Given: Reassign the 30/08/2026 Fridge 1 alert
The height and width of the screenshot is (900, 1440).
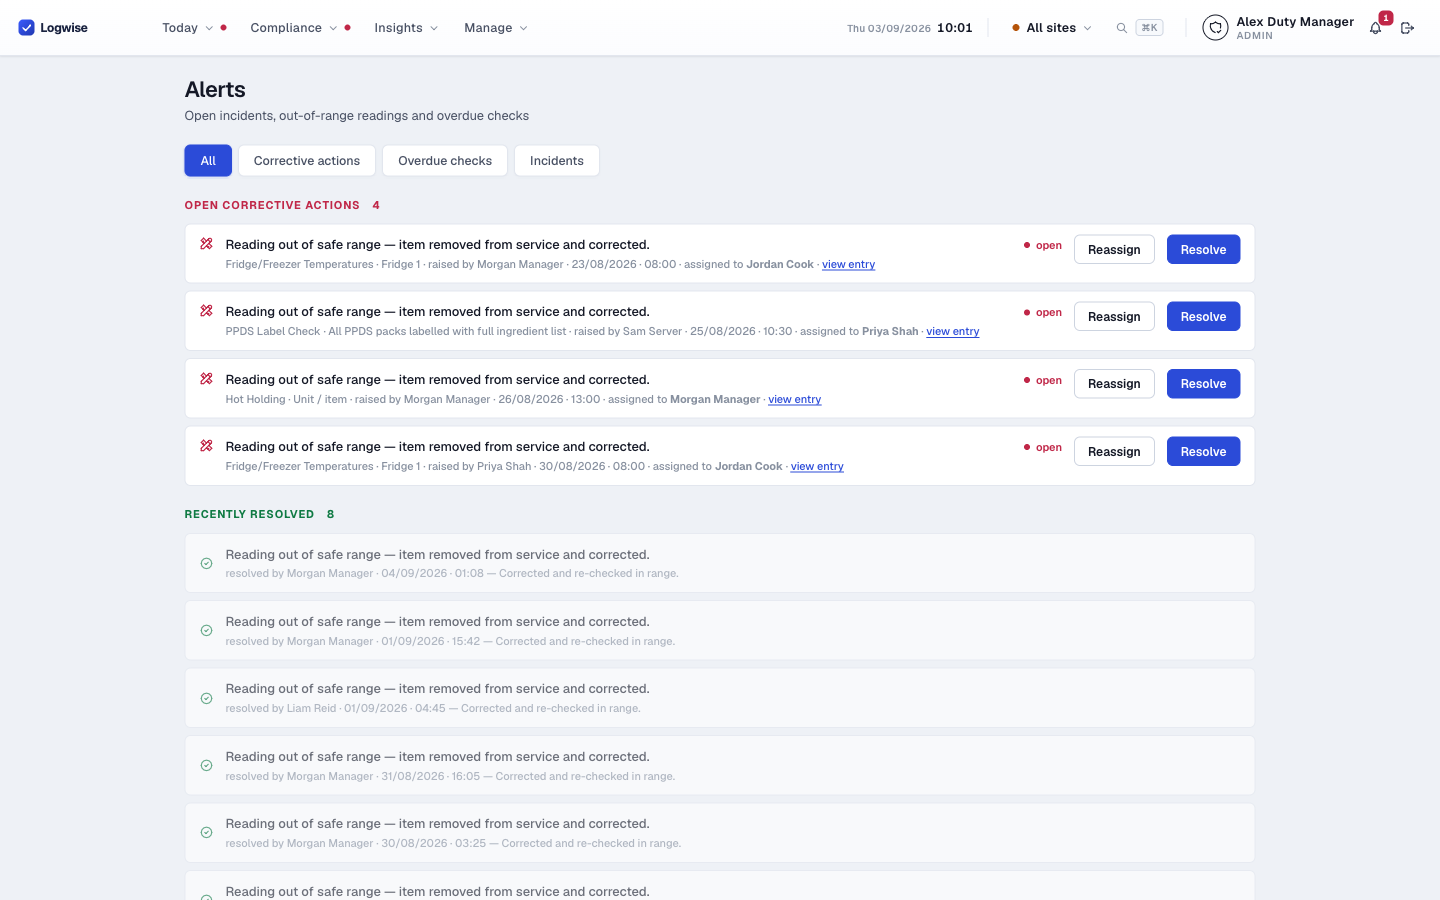Looking at the screenshot, I should pyautogui.click(x=1114, y=451).
